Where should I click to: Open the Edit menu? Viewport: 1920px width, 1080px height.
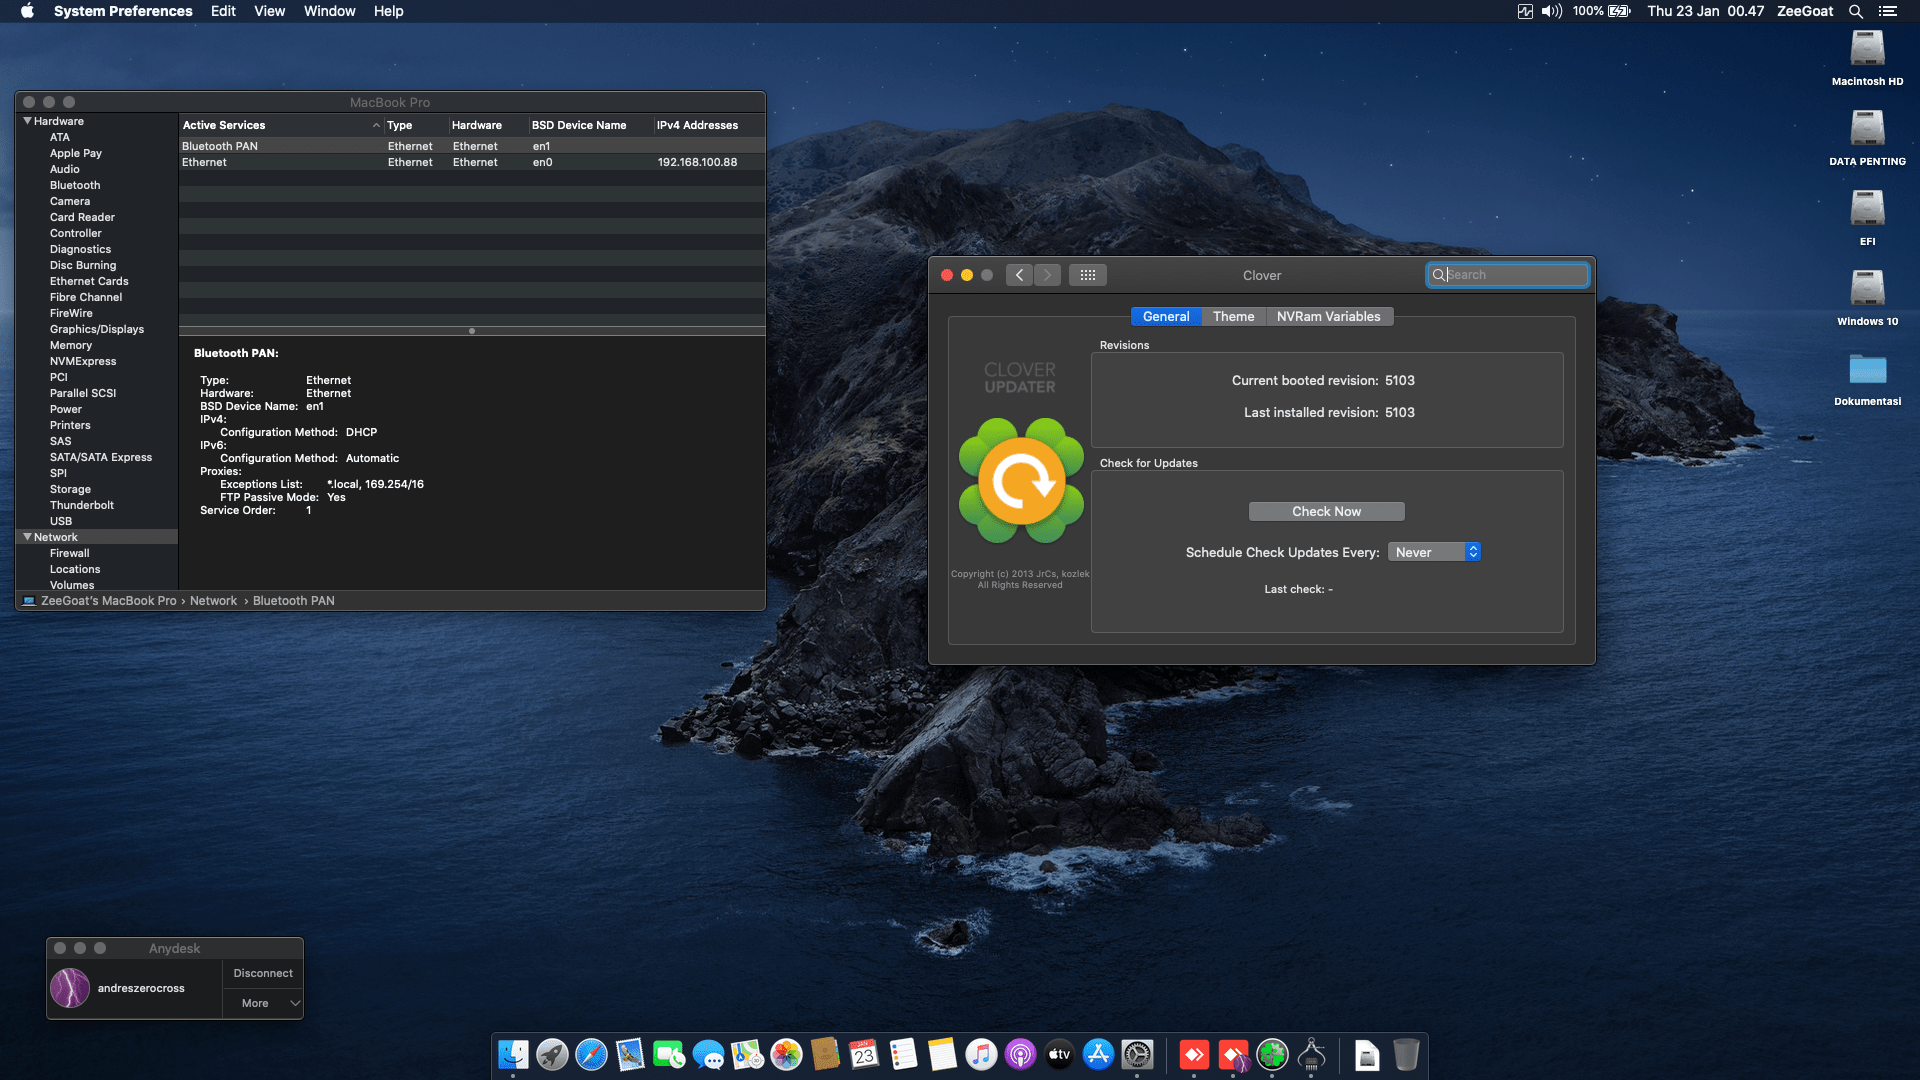[223, 11]
